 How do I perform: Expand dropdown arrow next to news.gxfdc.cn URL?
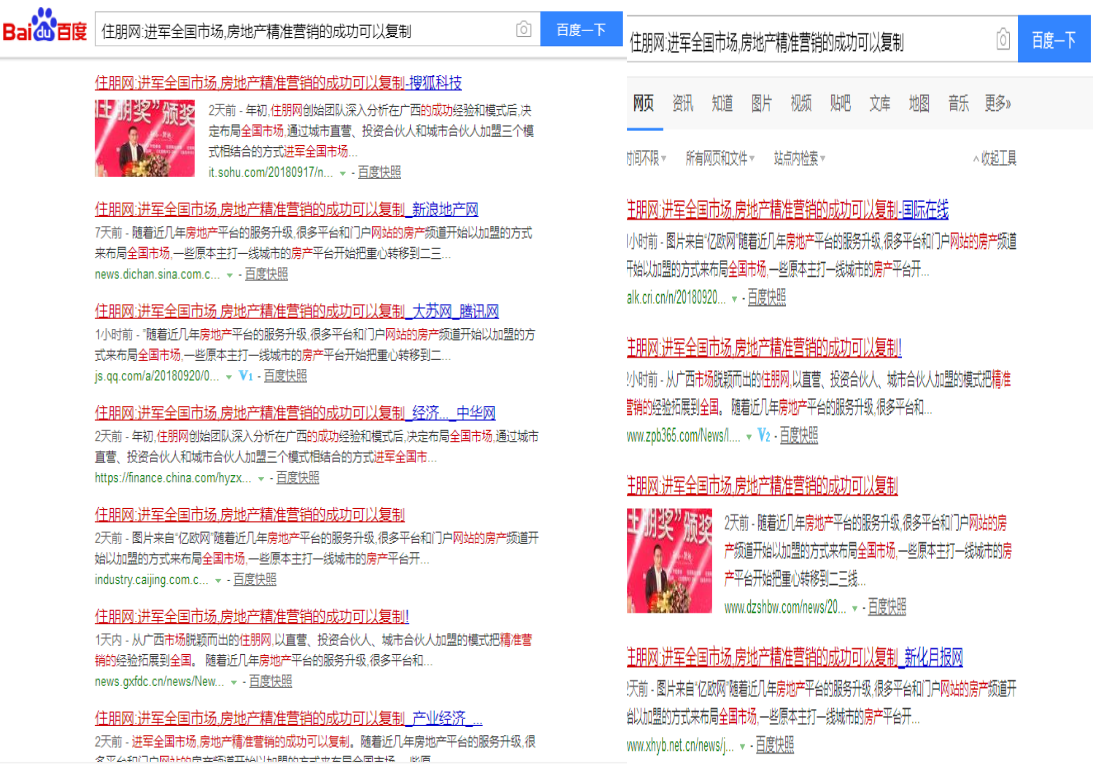click(x=234, y=682)
